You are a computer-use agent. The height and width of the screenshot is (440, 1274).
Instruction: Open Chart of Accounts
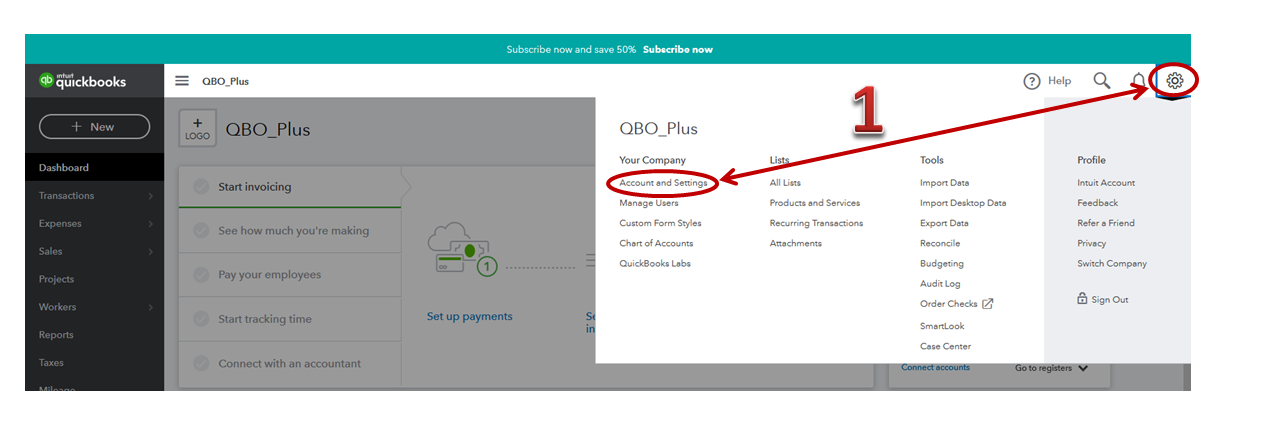pos(656,243)
